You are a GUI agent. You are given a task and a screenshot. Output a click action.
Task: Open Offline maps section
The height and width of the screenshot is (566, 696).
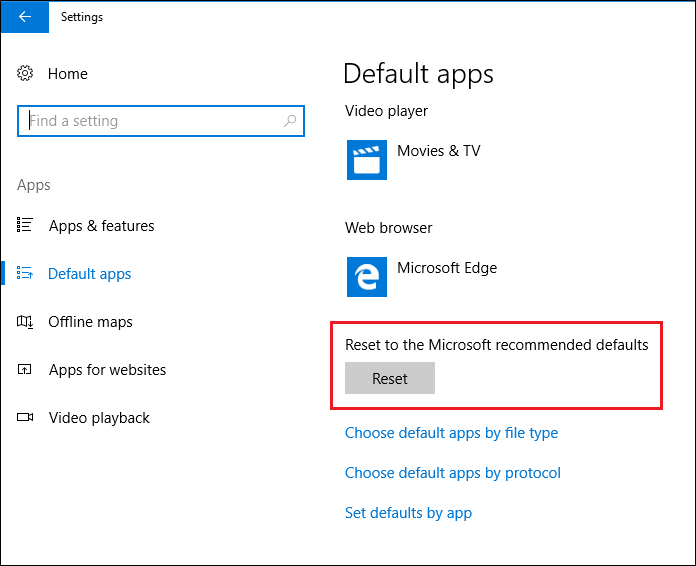point(91,322)
